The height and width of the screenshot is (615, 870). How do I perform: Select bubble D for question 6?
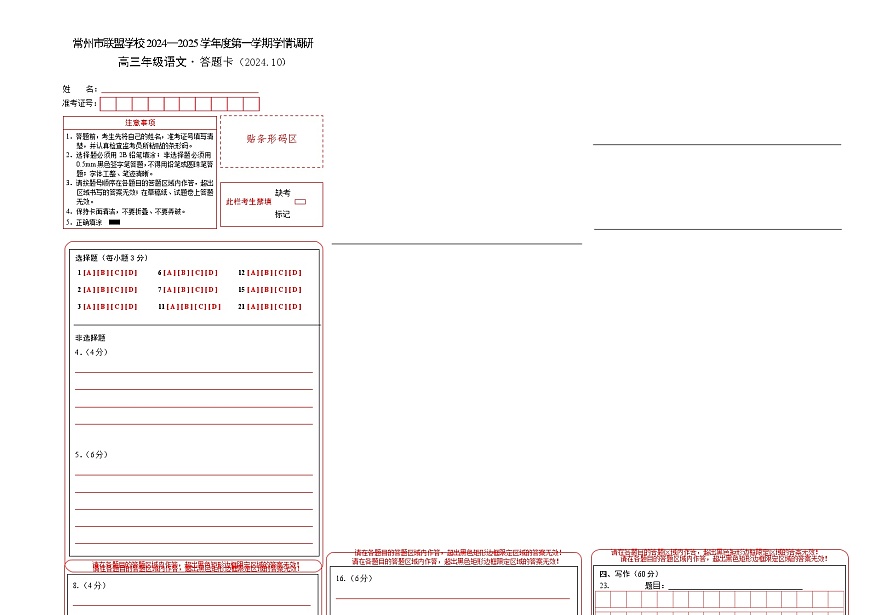tap(210, 271)
